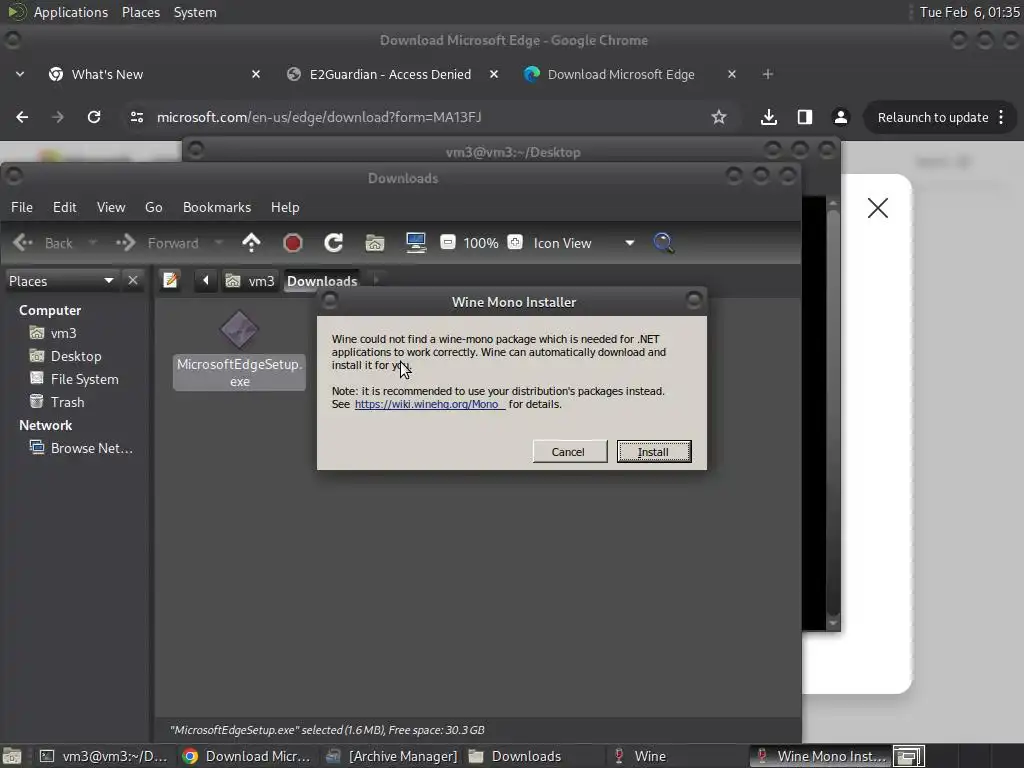Toggle text location entry pencil icon
The image size is (1024, 768).
click(x=170, y=281)
